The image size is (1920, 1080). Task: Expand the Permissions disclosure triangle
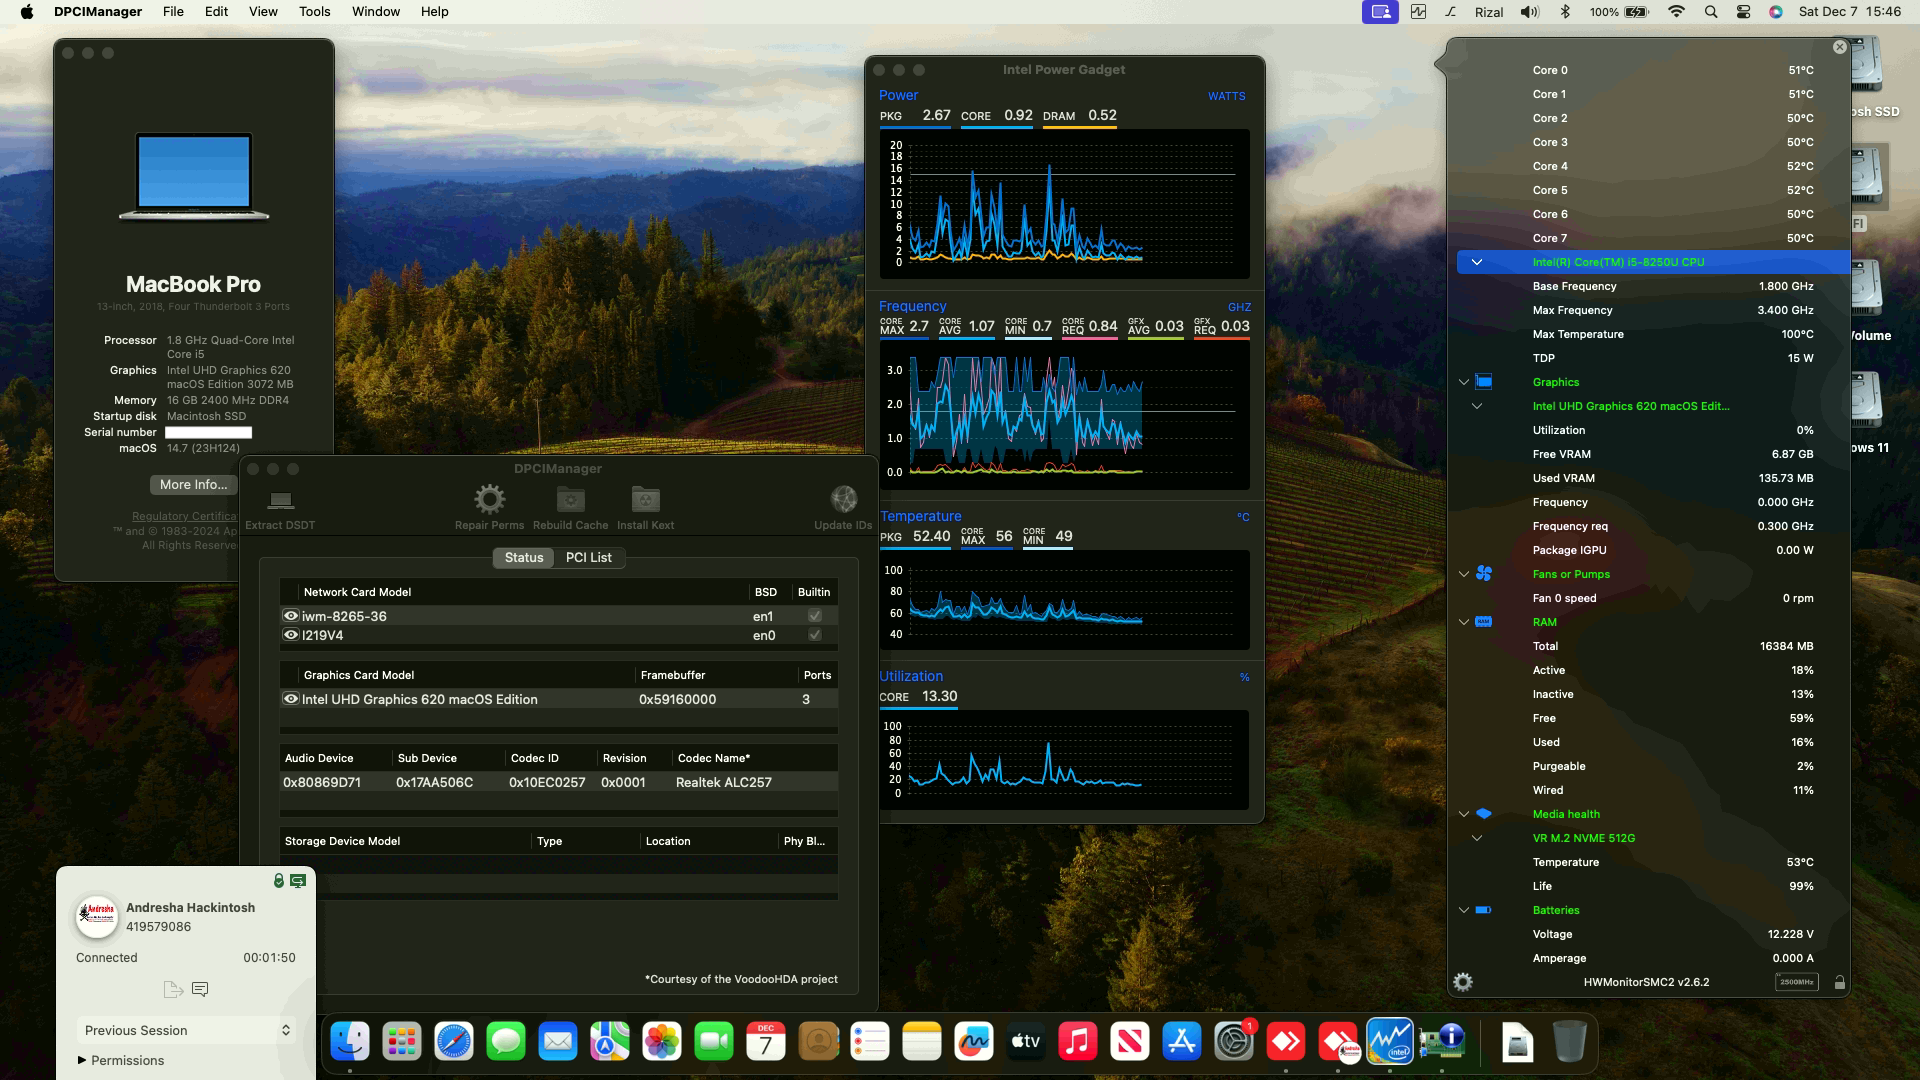pos(81,1060)
